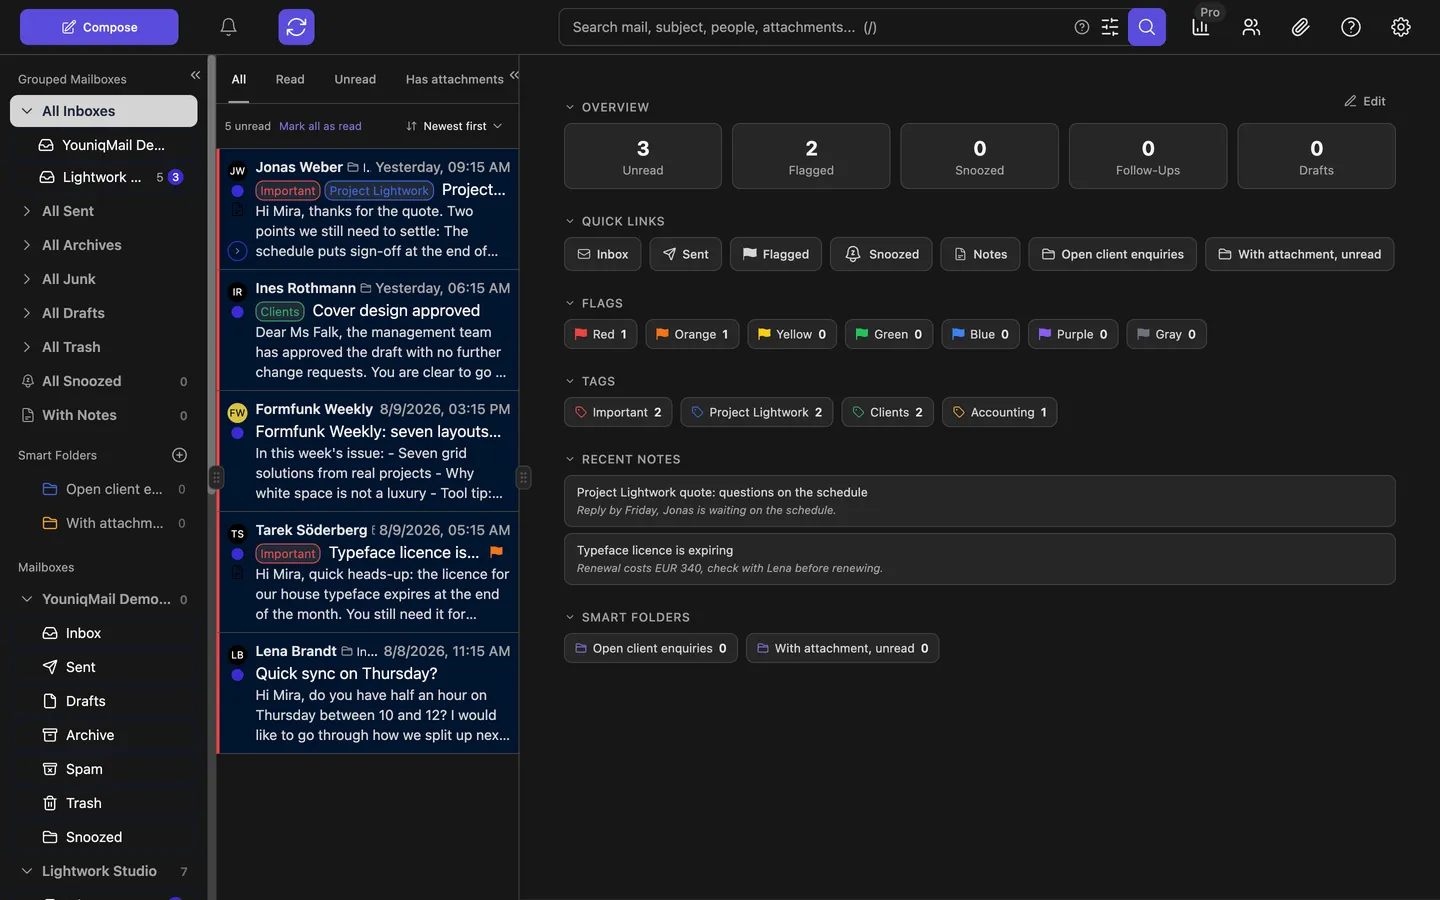Viewport: 1440px width, 900px height.
Task: Expand the All Sent group
Action: click(27, 211)
